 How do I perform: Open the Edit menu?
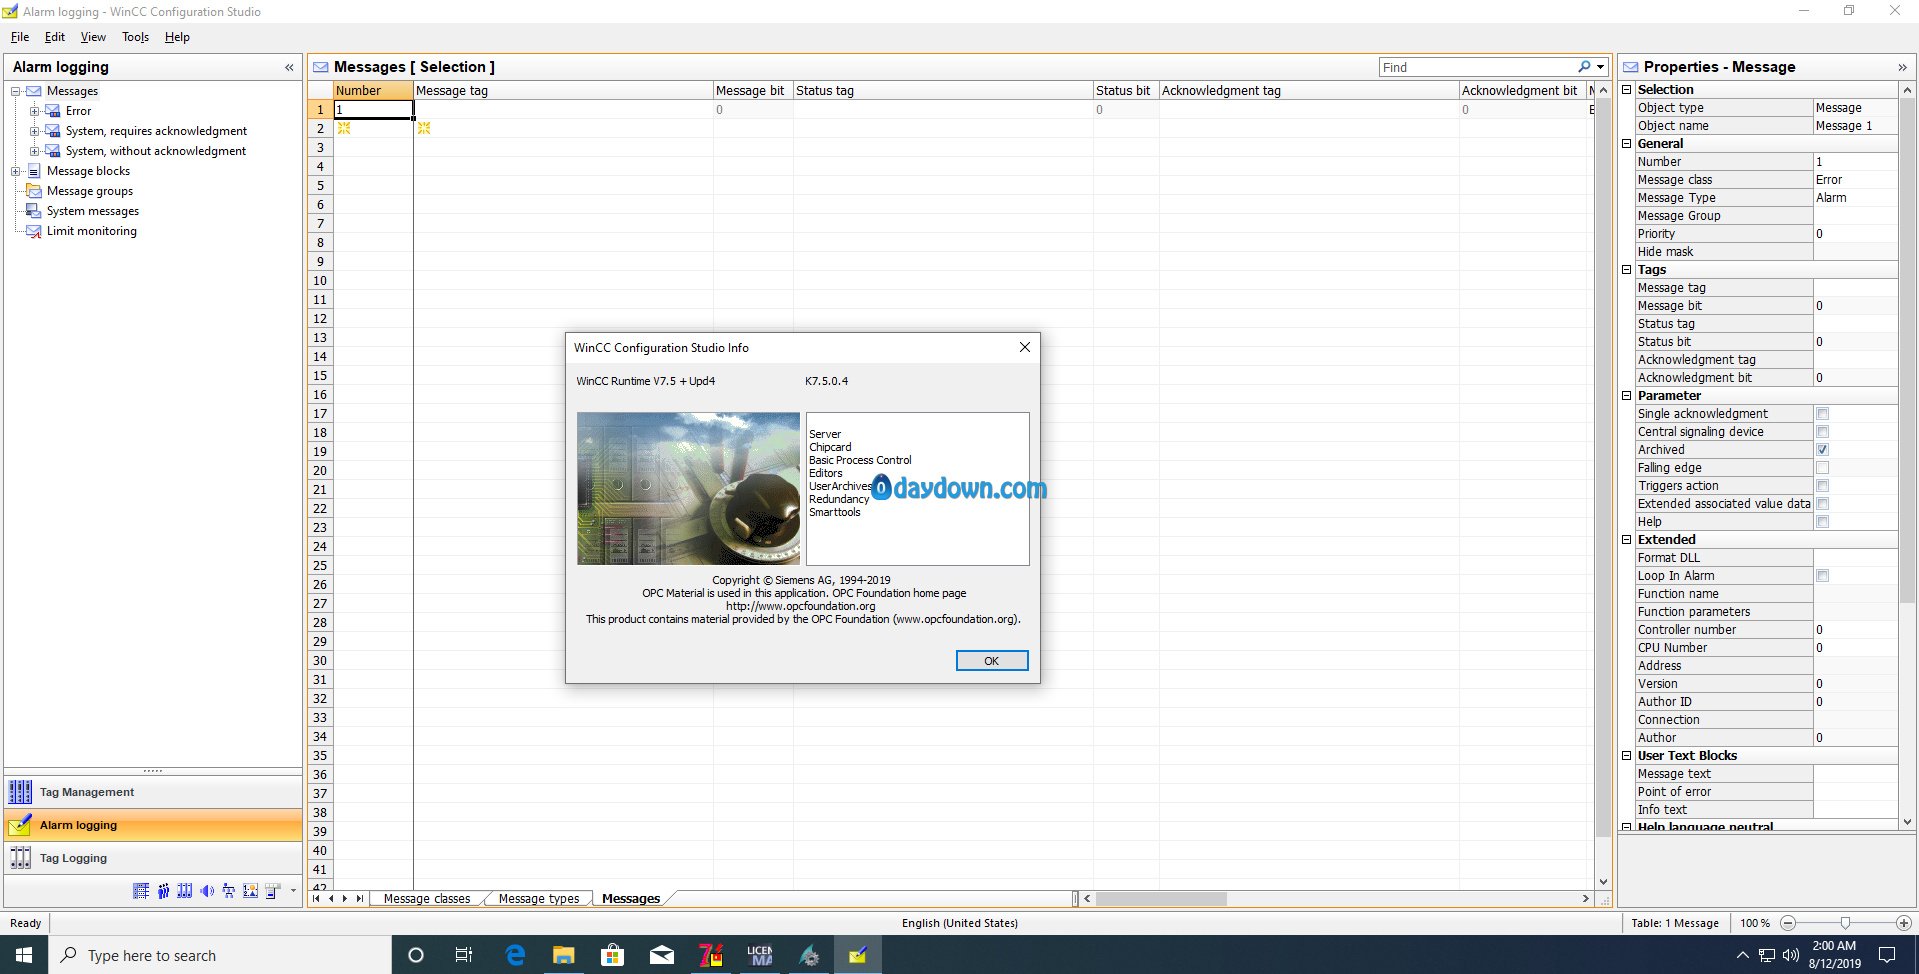tap(55, 37)
